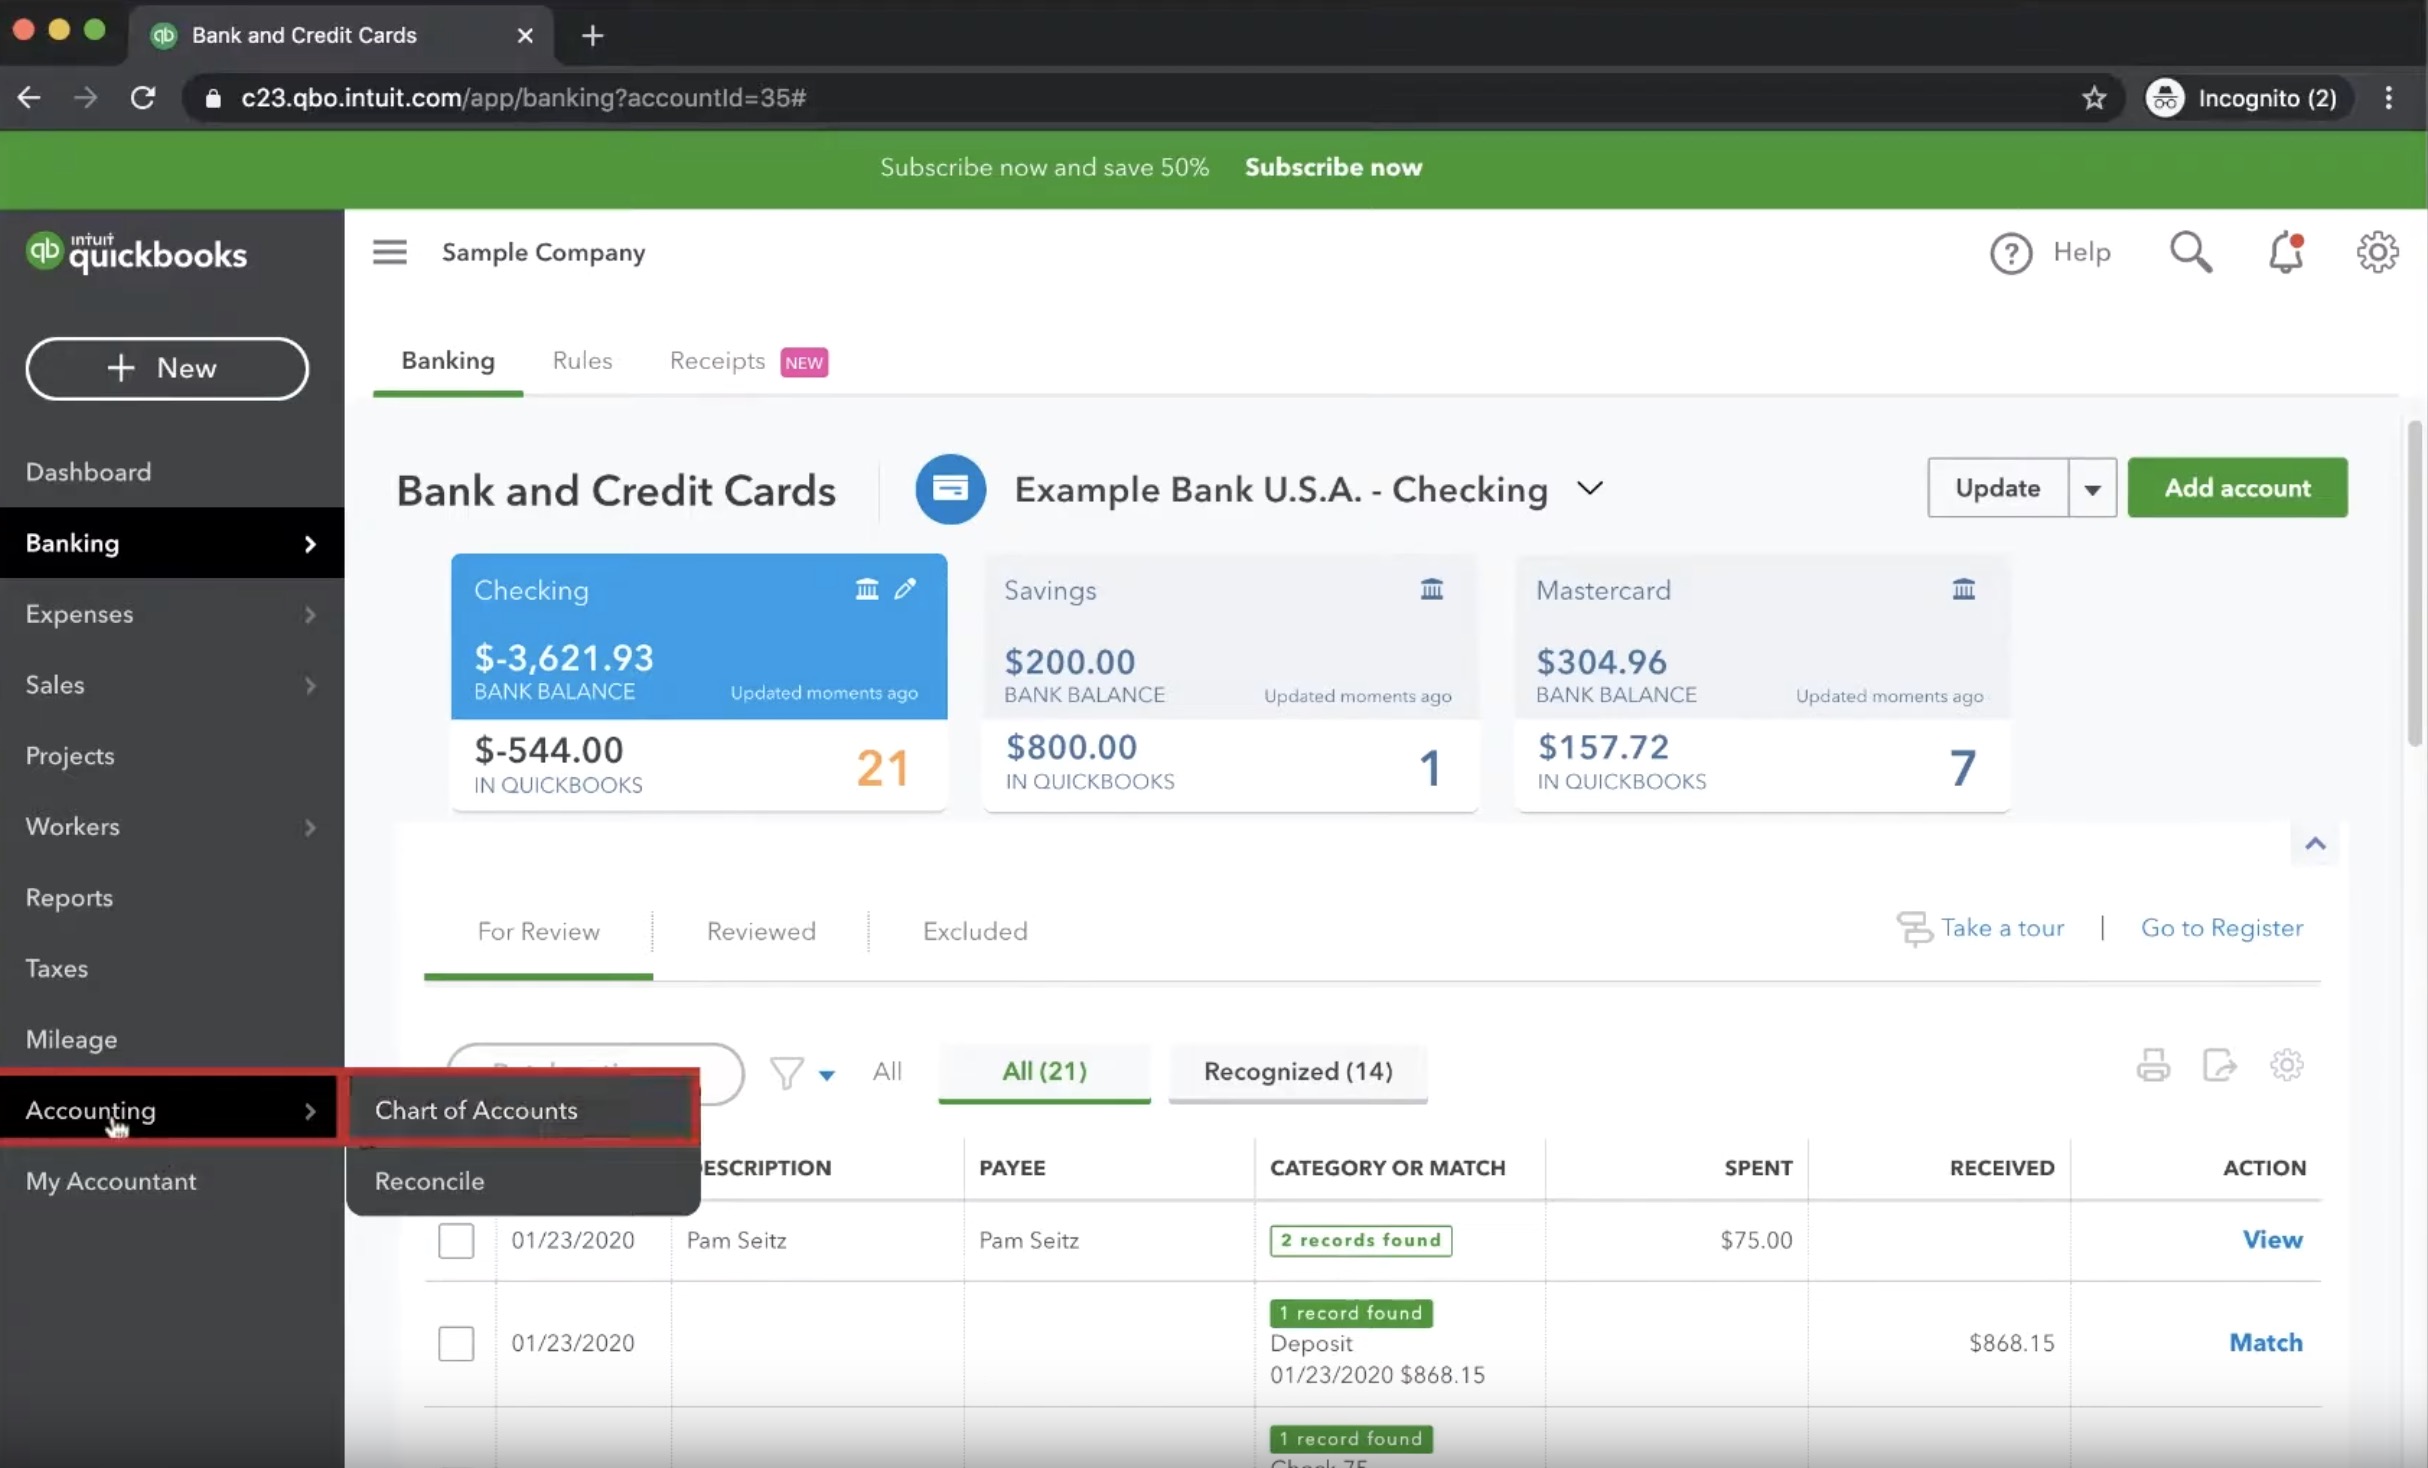Open the gear settings icon in the header
This screenshot has width=2428, height=1468.
pyautogui.click(x=2377, y=252)
